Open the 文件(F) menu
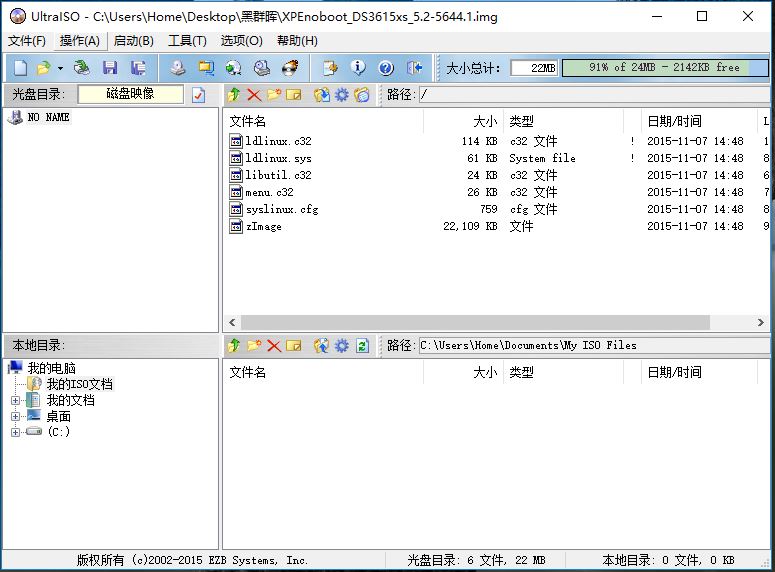The width and height of the screenshot is (775, 572). click(x=27, y=41)
